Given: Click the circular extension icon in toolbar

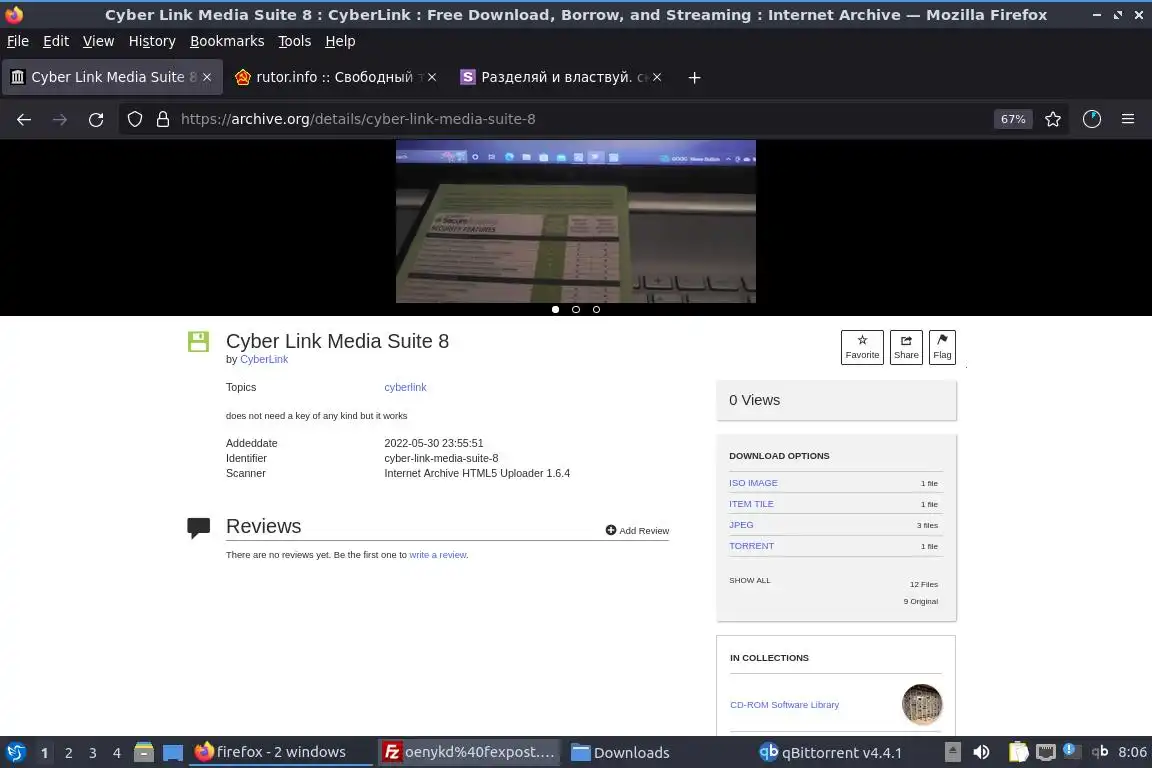Looking at the screenshot, I should [1092, 119].
